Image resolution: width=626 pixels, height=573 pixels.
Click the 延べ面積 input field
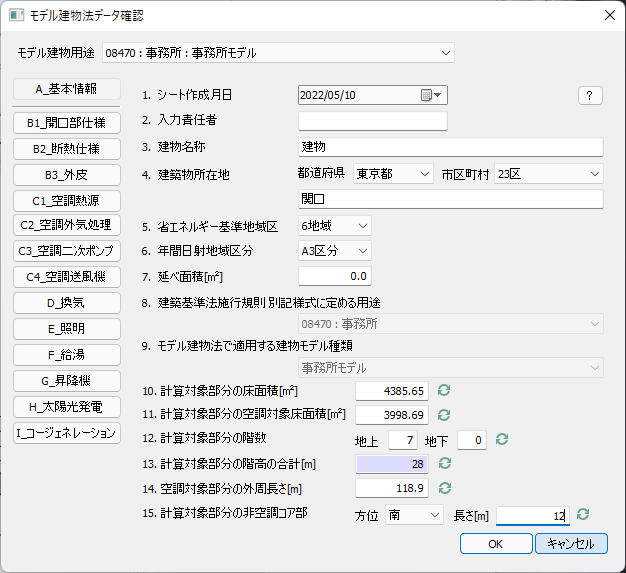pos(335,275)
